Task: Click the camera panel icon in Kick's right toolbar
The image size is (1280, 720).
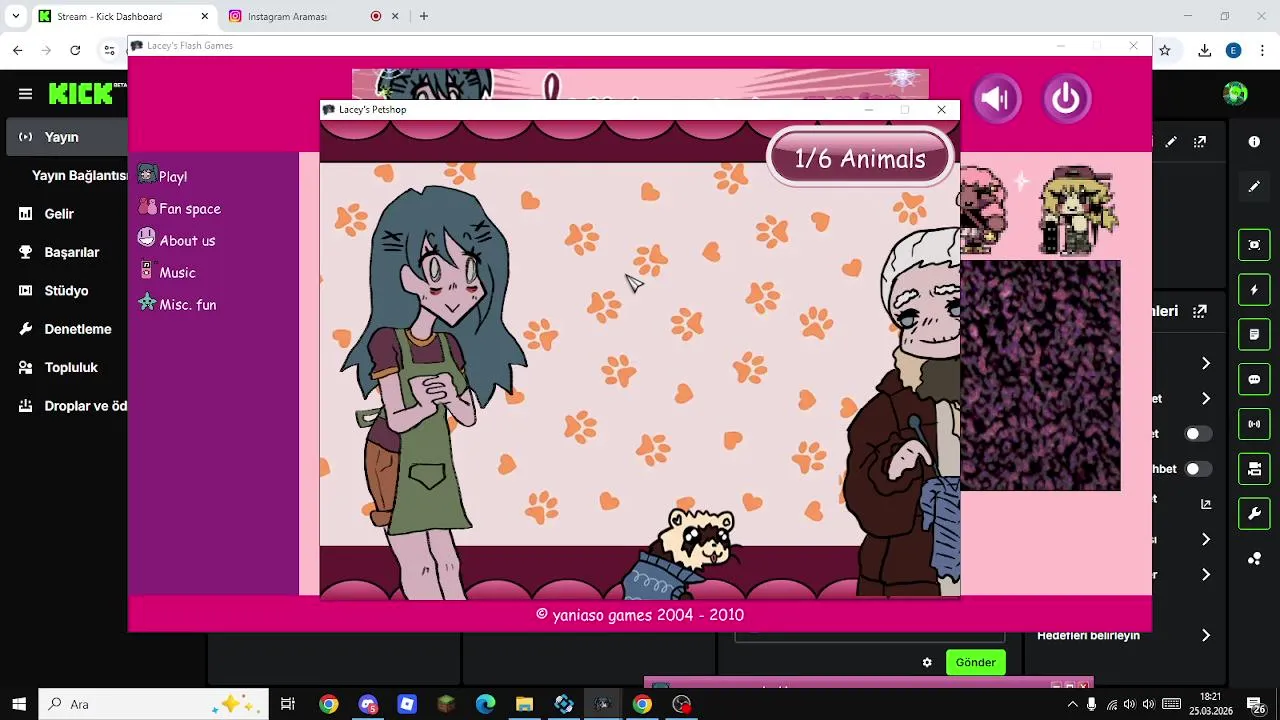Action: [1254, 469]
